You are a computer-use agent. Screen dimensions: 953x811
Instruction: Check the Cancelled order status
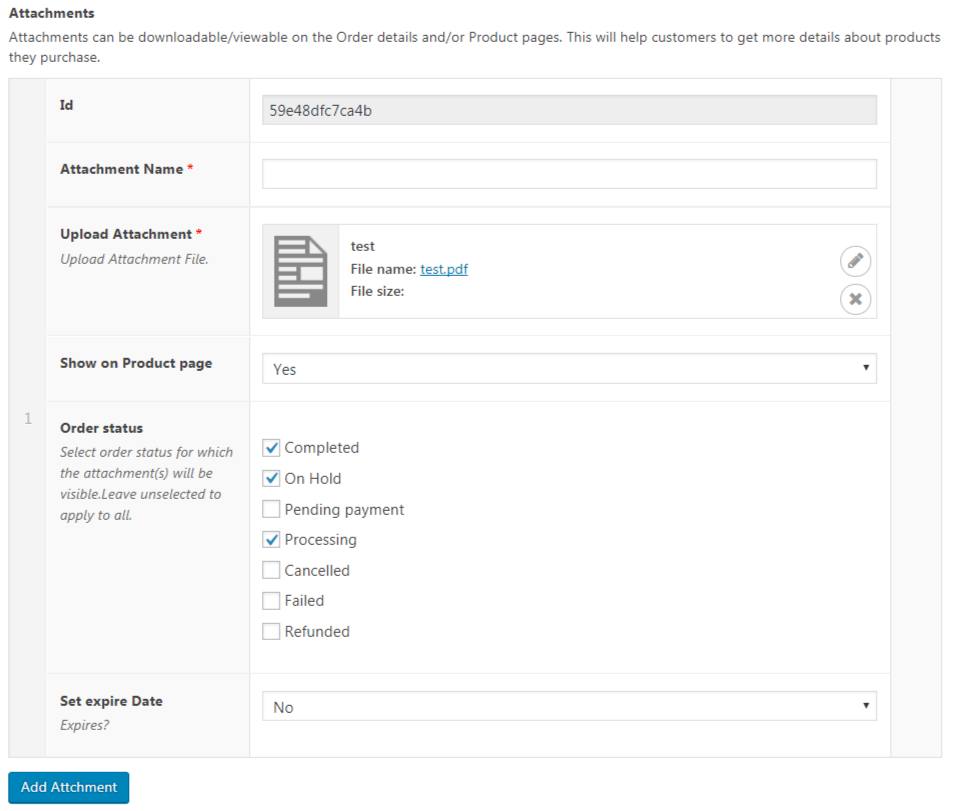click(271, 570)
